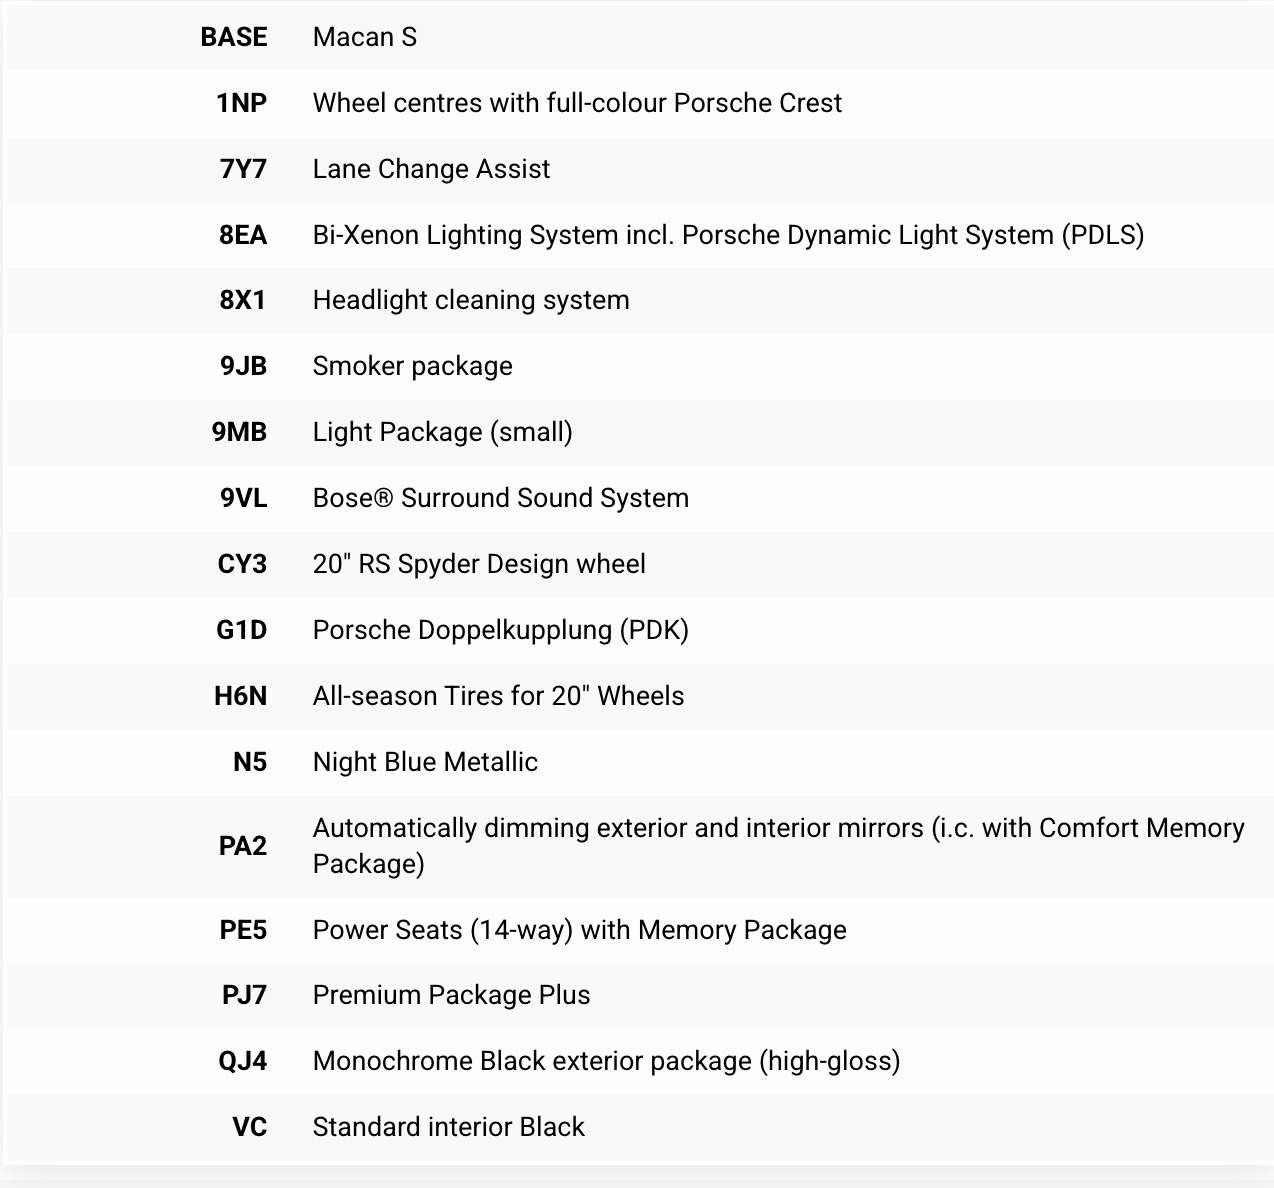Click the VC code label

(249, 1127)
